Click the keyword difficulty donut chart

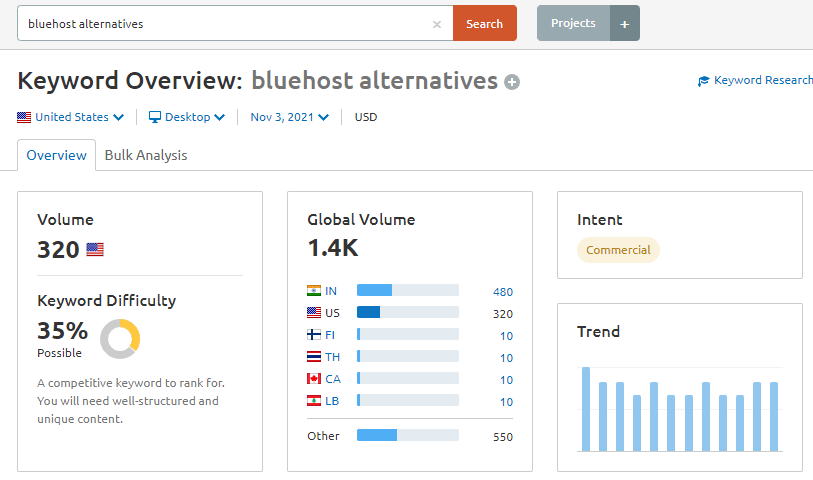(x=120, y=339)
